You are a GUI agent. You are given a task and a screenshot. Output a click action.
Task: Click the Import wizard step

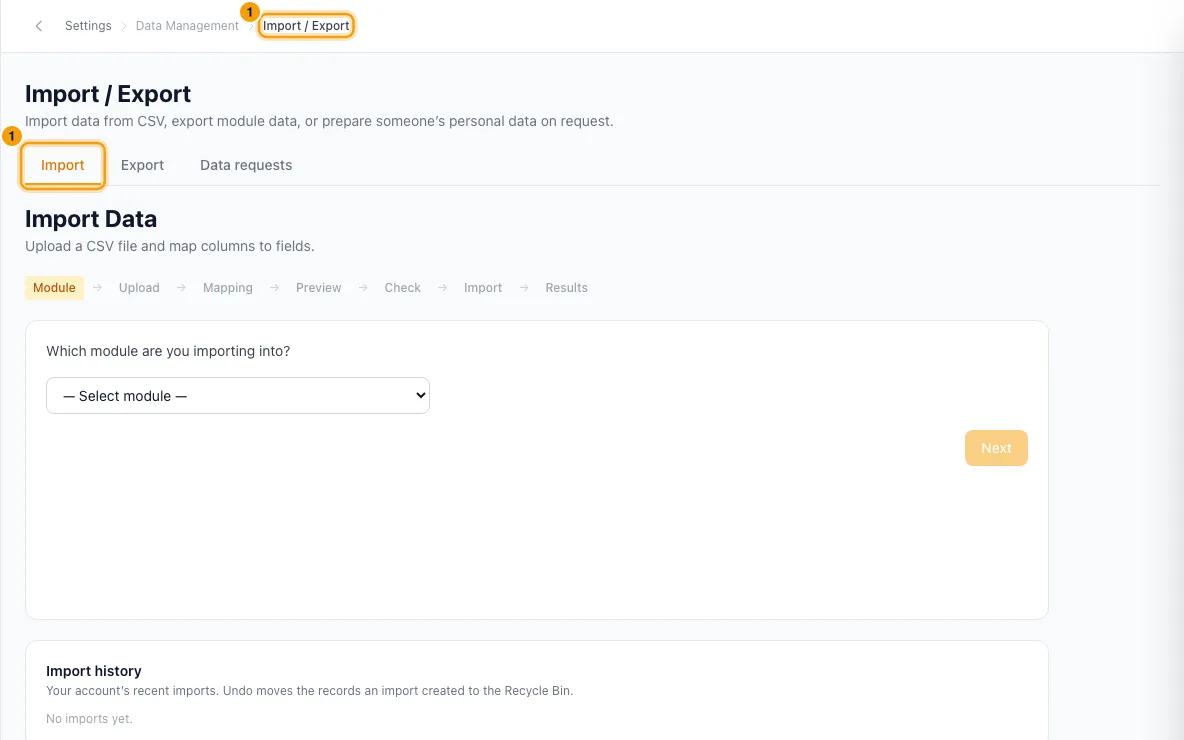[483, 288]
